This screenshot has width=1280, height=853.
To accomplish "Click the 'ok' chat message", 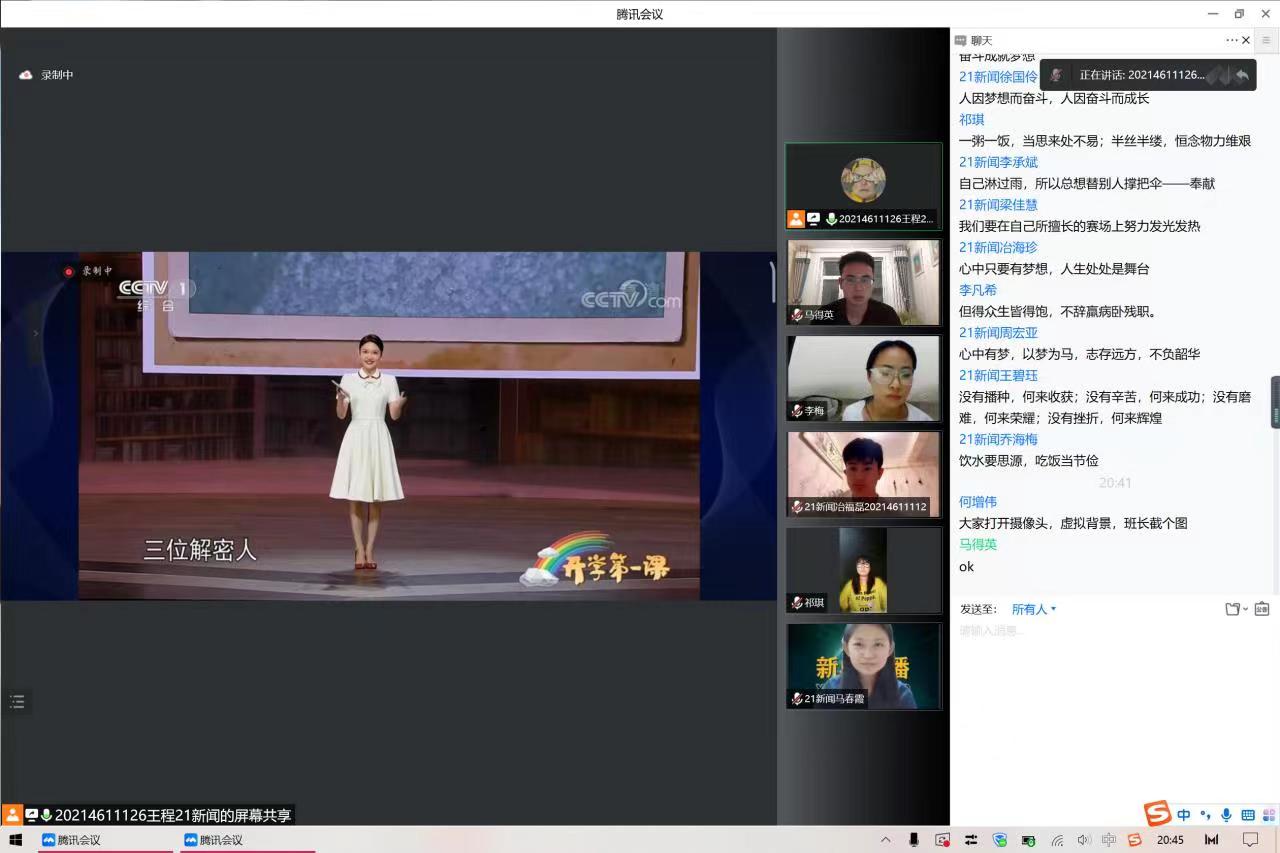I will pos(966,567).
